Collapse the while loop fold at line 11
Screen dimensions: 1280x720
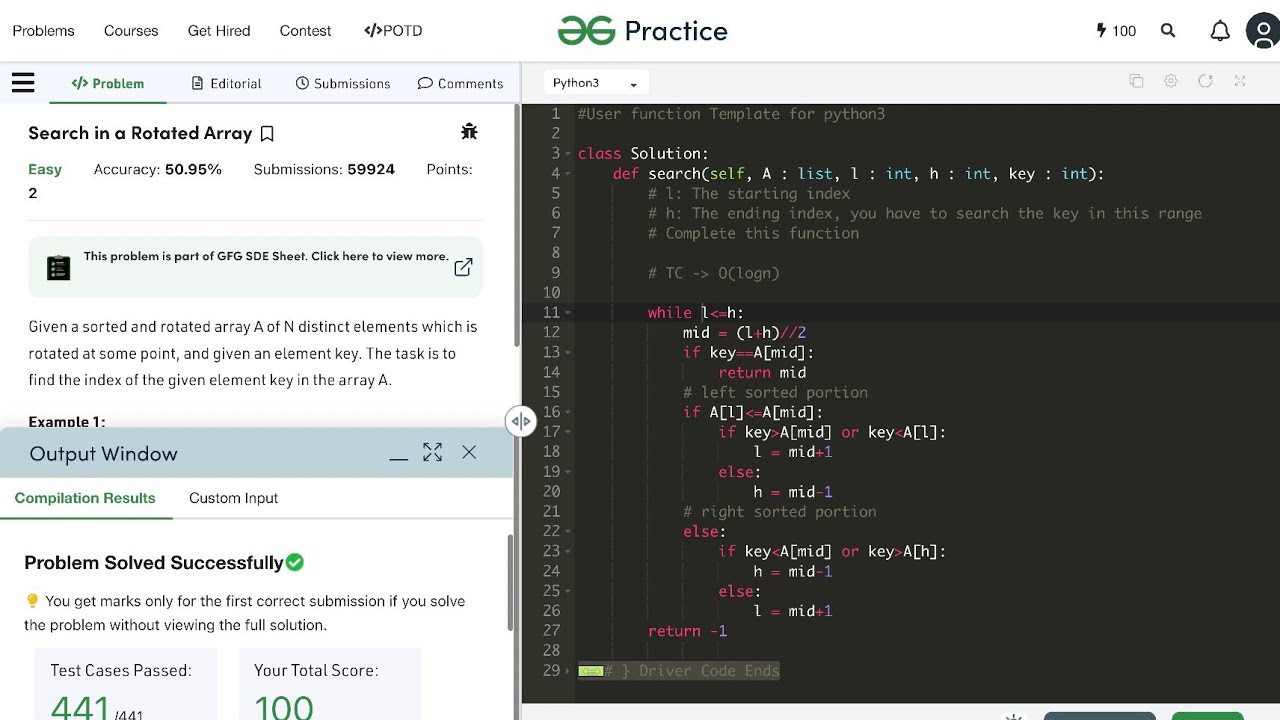click(x=568, y=313)
